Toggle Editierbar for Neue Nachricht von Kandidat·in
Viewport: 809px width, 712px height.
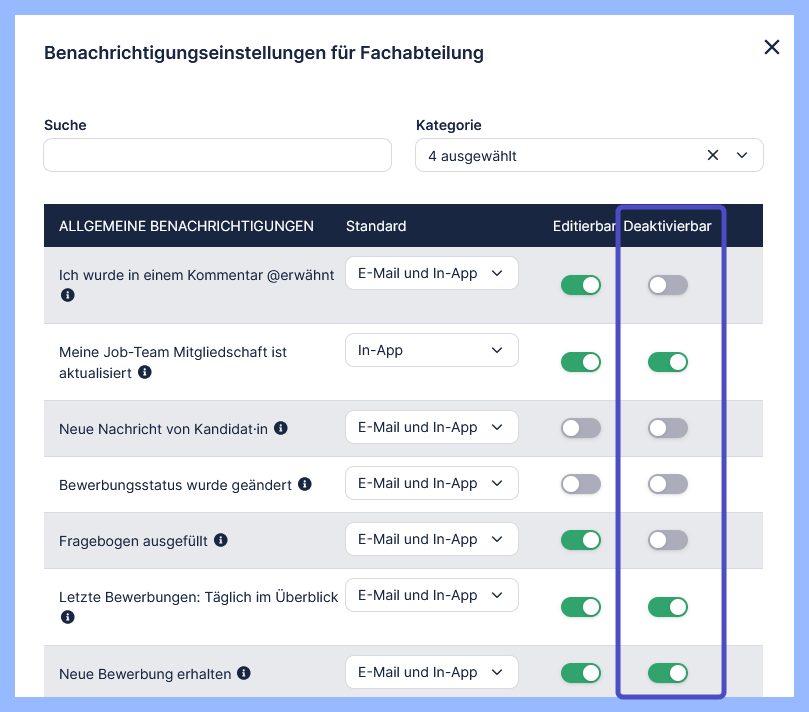point(581,427)
